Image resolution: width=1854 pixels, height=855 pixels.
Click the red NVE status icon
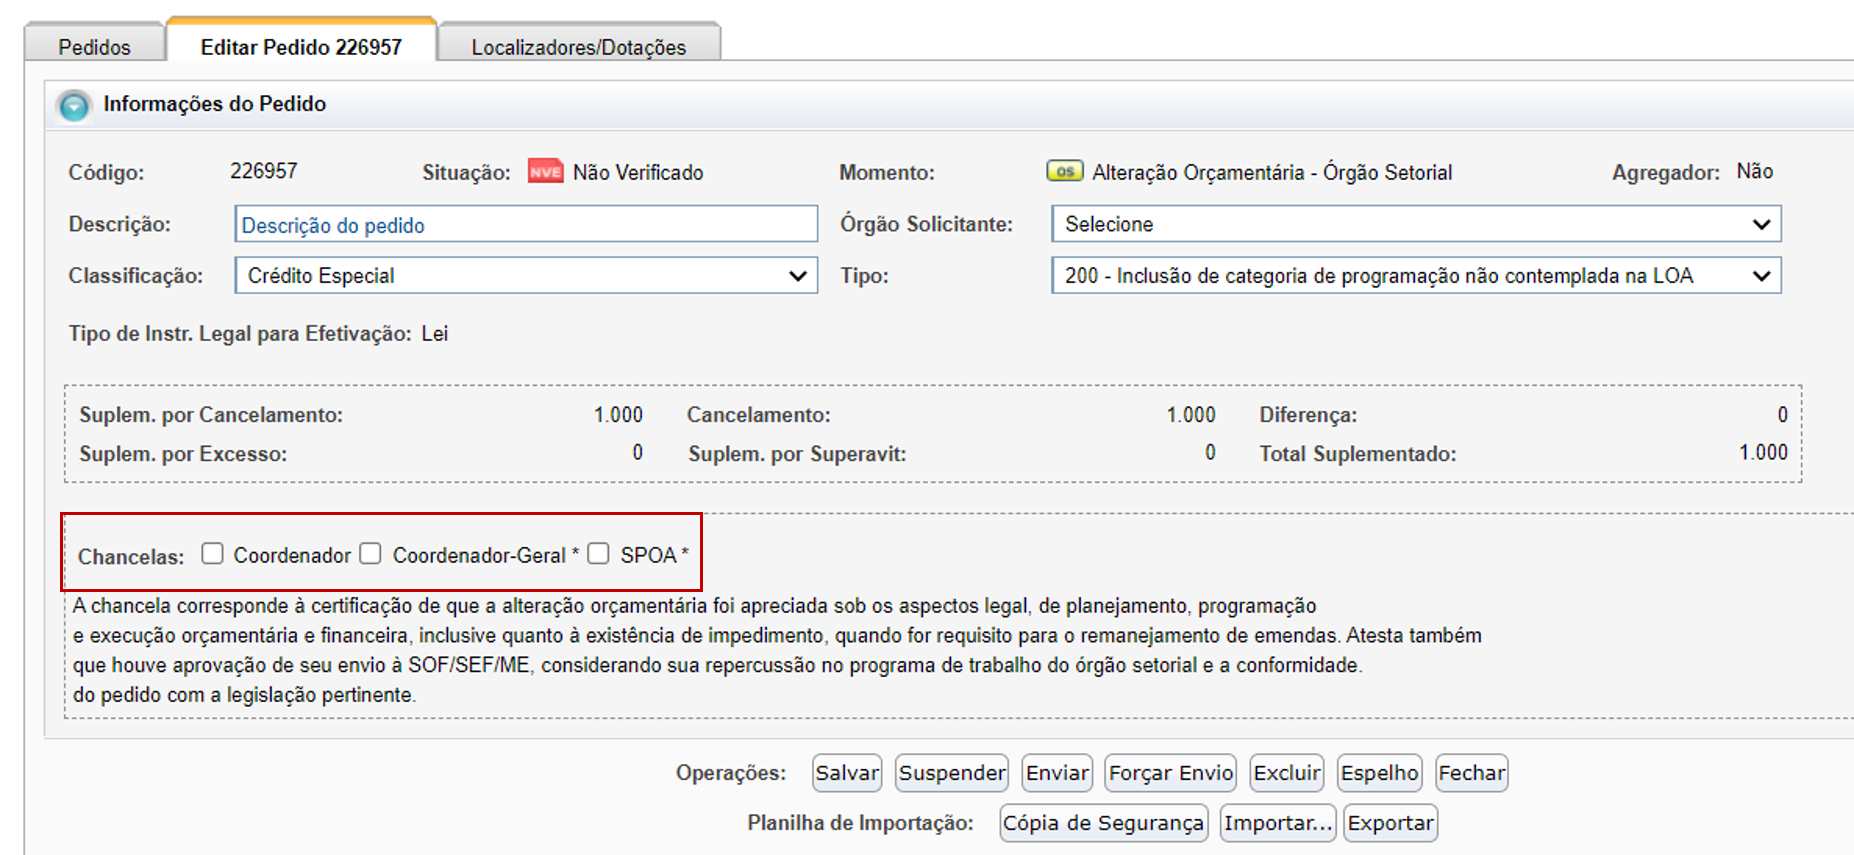(x=546, y=171)
